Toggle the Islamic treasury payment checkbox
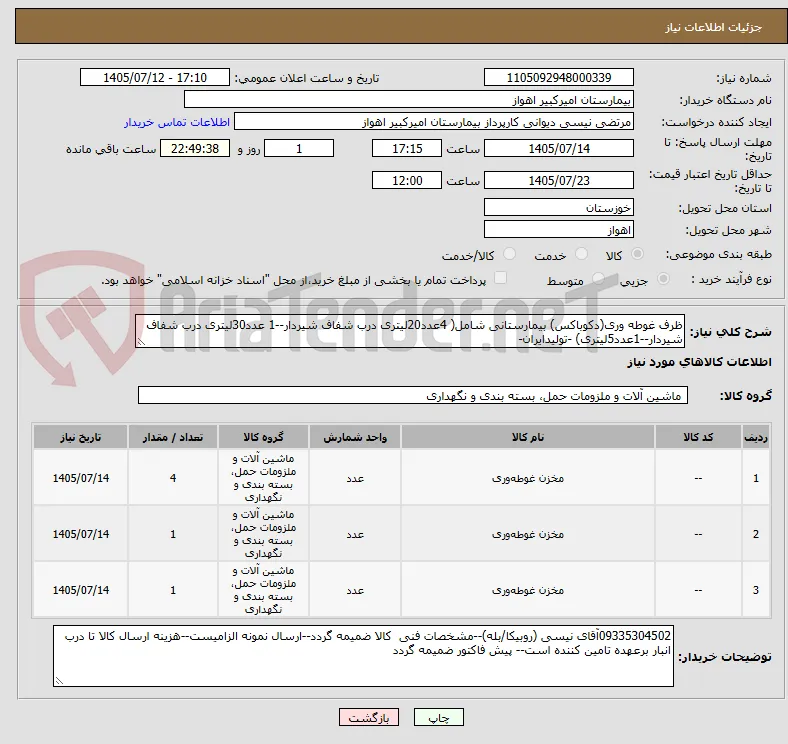This screenshot has width=788, height=744. 501,278
